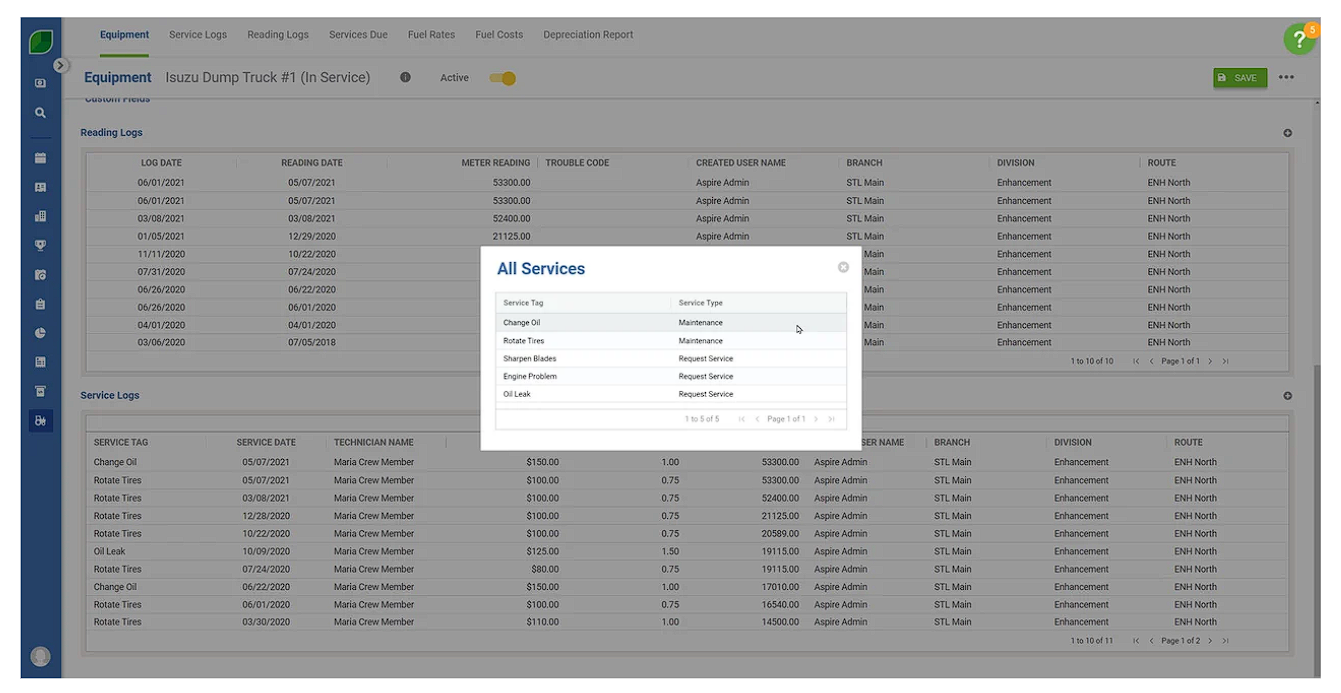This screenshot has width=1341, height=693.
Task: Open the pie chart icon in the sidebar
Action: (40, 333)
